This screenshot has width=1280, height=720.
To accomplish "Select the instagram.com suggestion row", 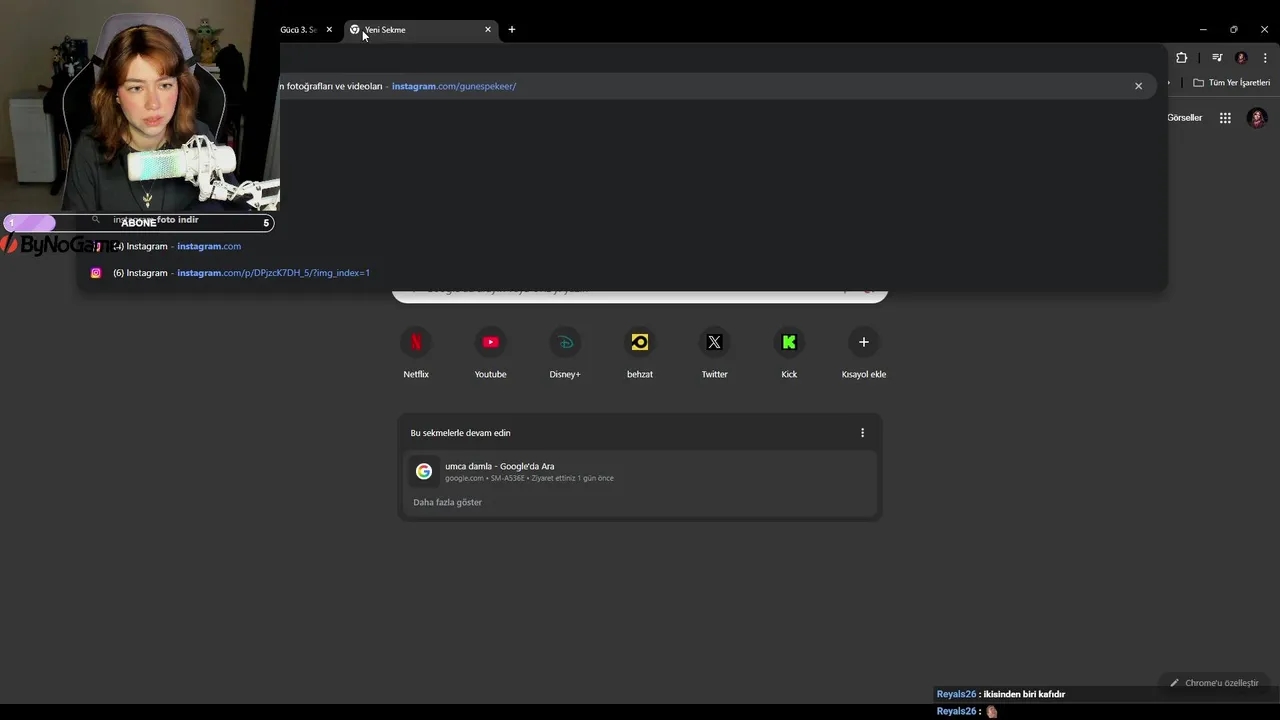I will point(622,246).
